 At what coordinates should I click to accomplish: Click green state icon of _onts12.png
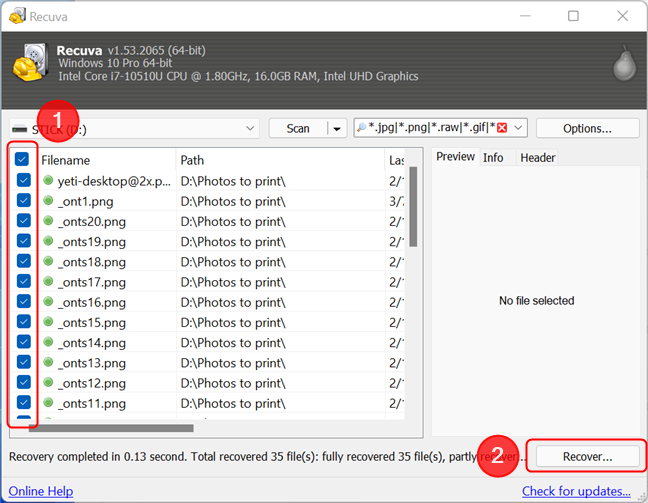click(48, 382)
